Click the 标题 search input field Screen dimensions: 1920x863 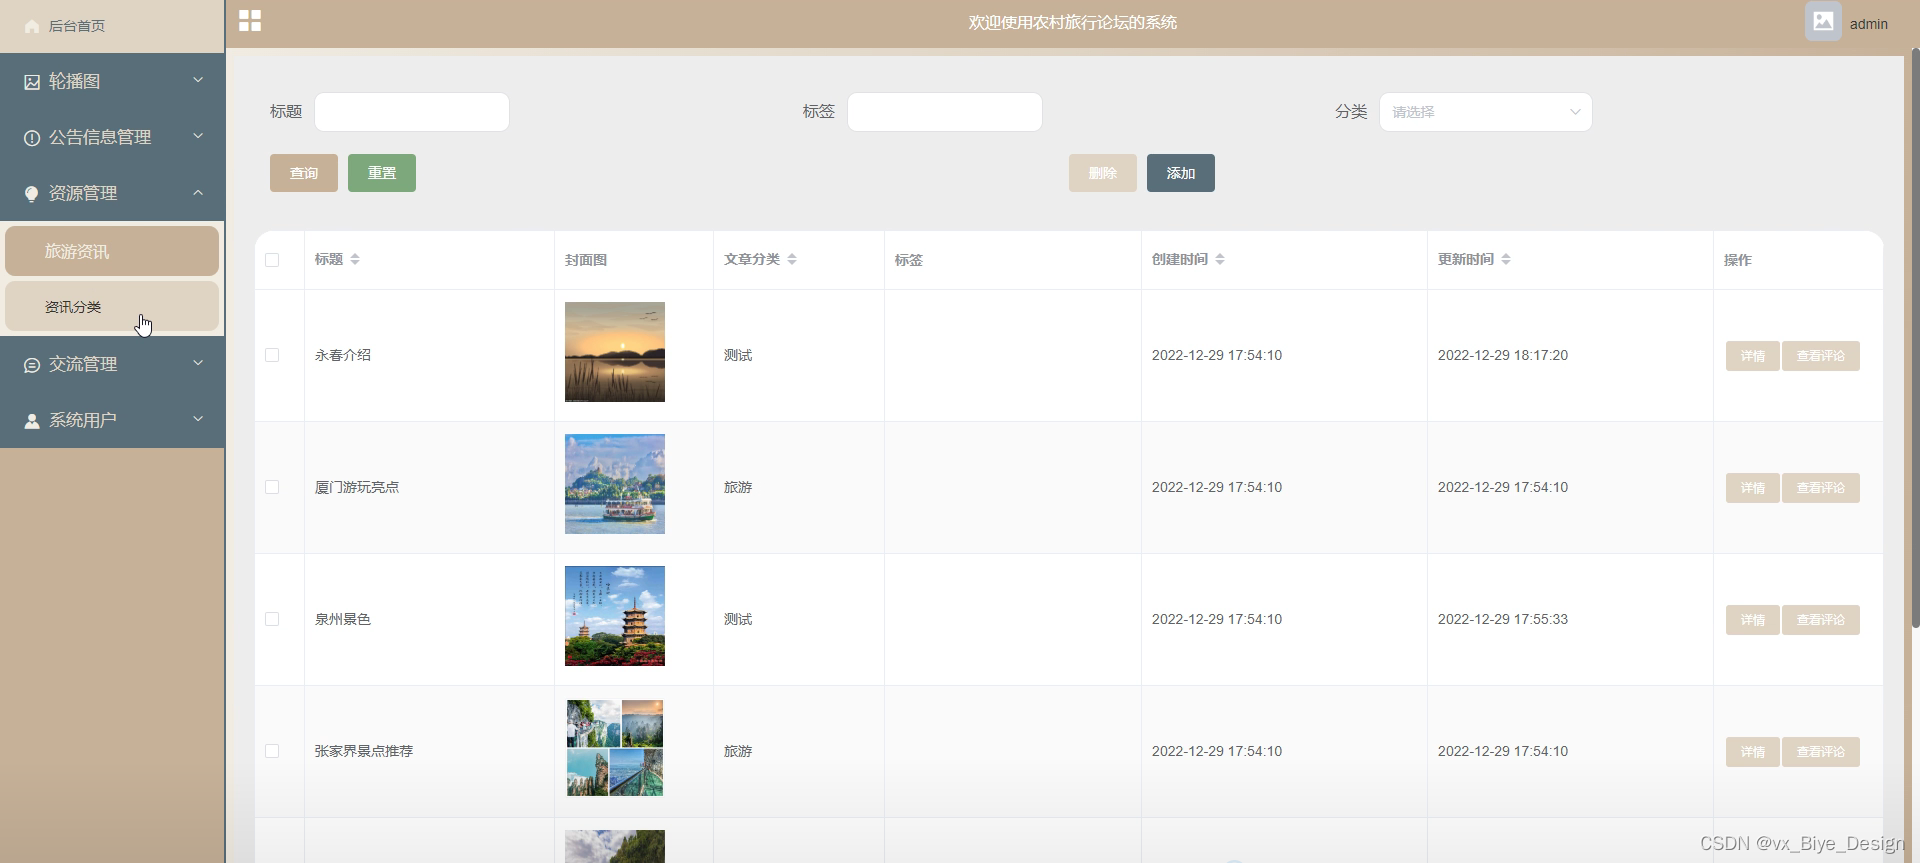[x=412, y=112]
